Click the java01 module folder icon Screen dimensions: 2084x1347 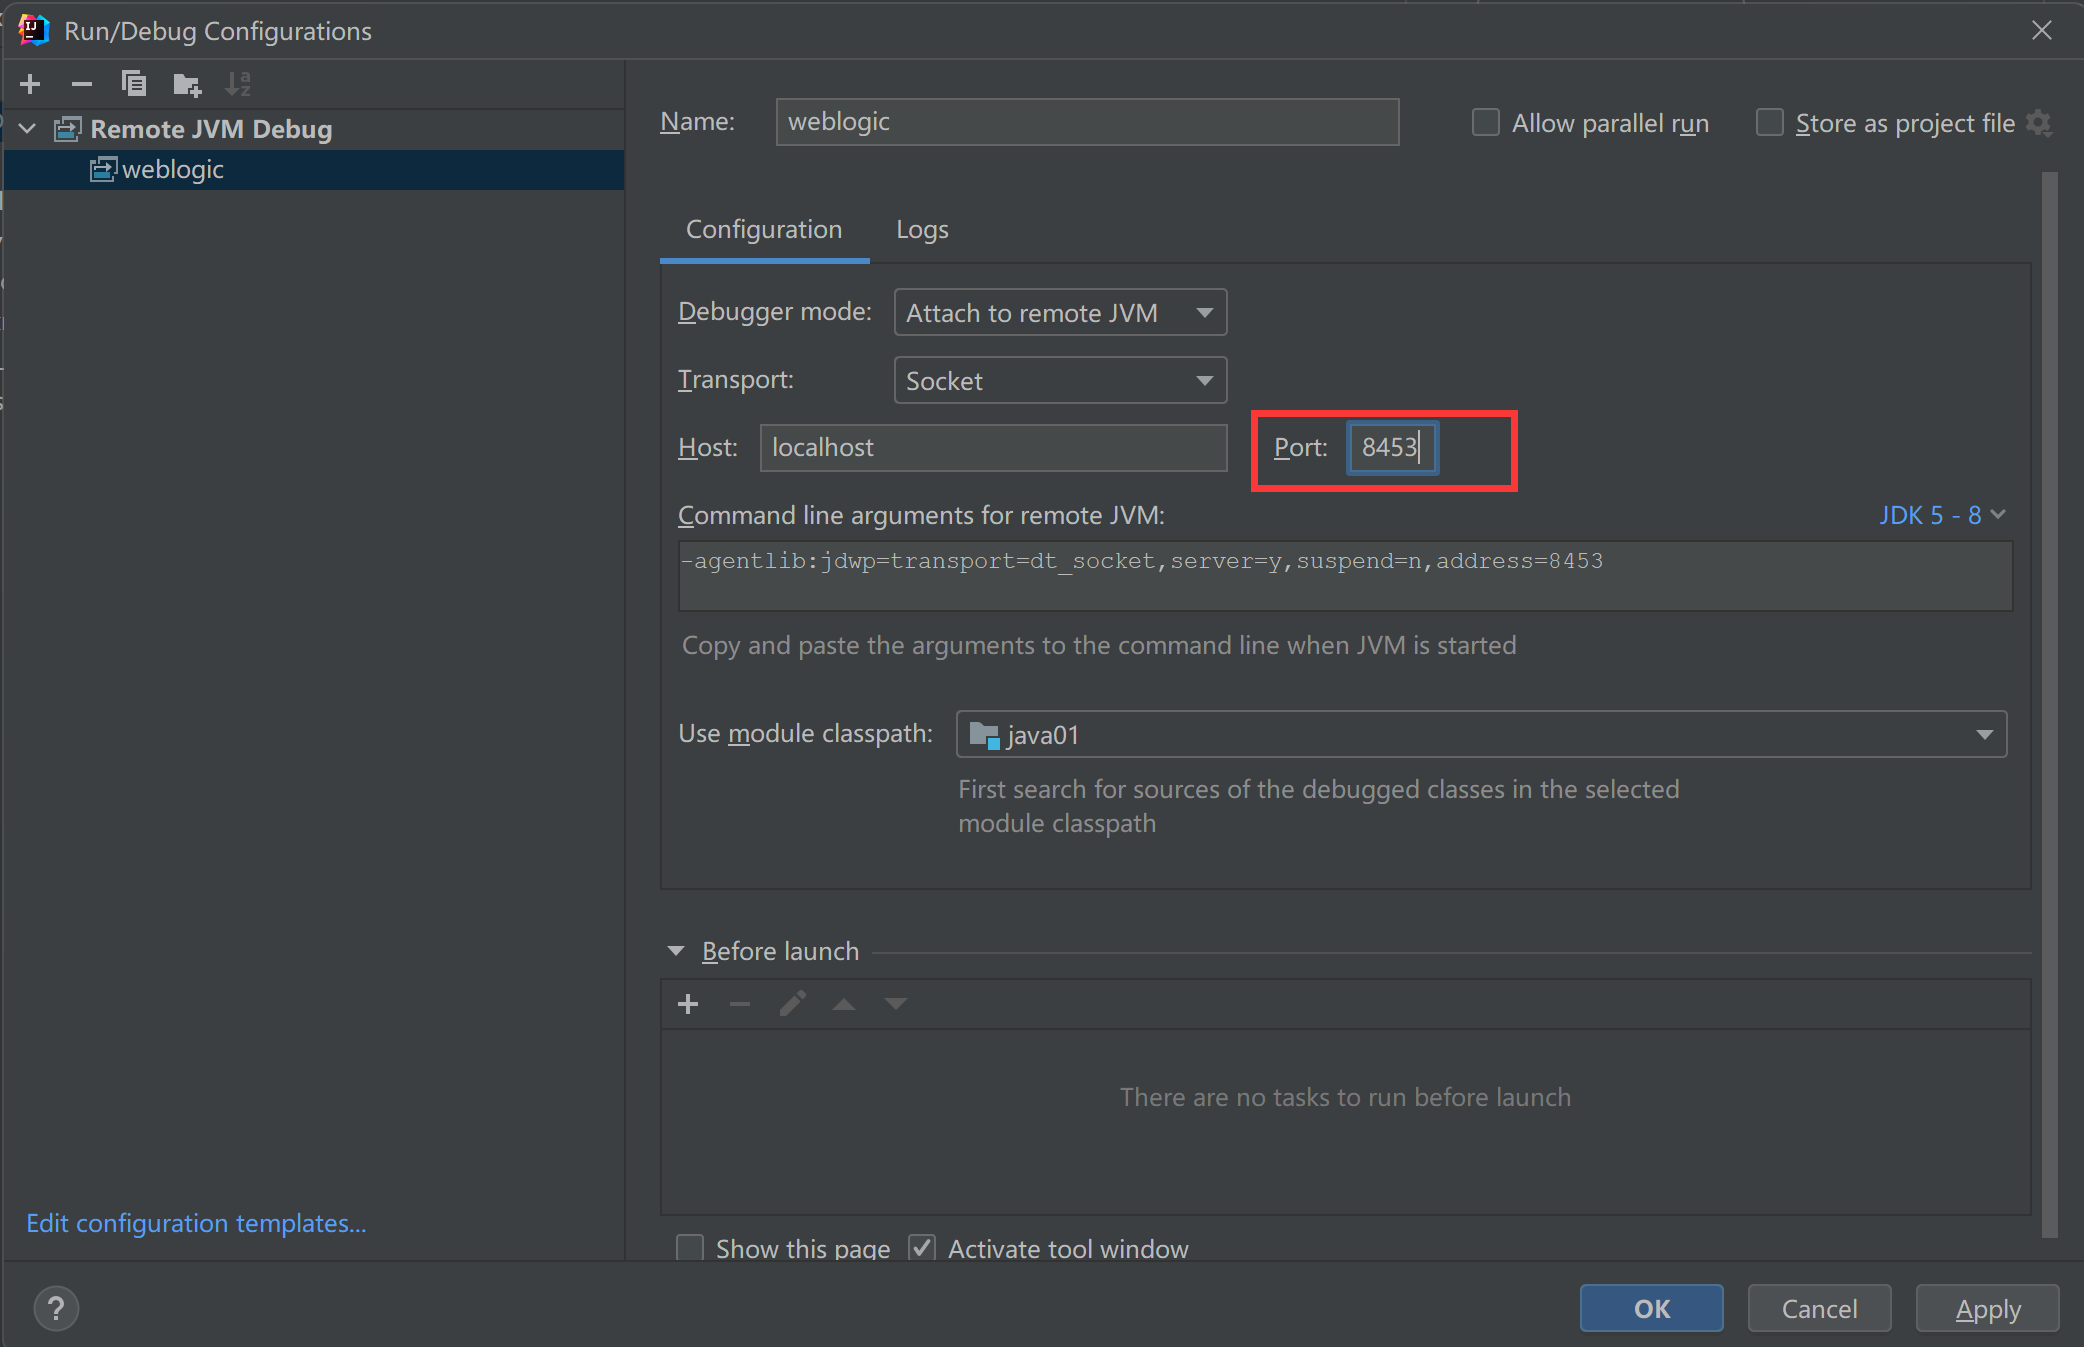[x=984, y=735]
